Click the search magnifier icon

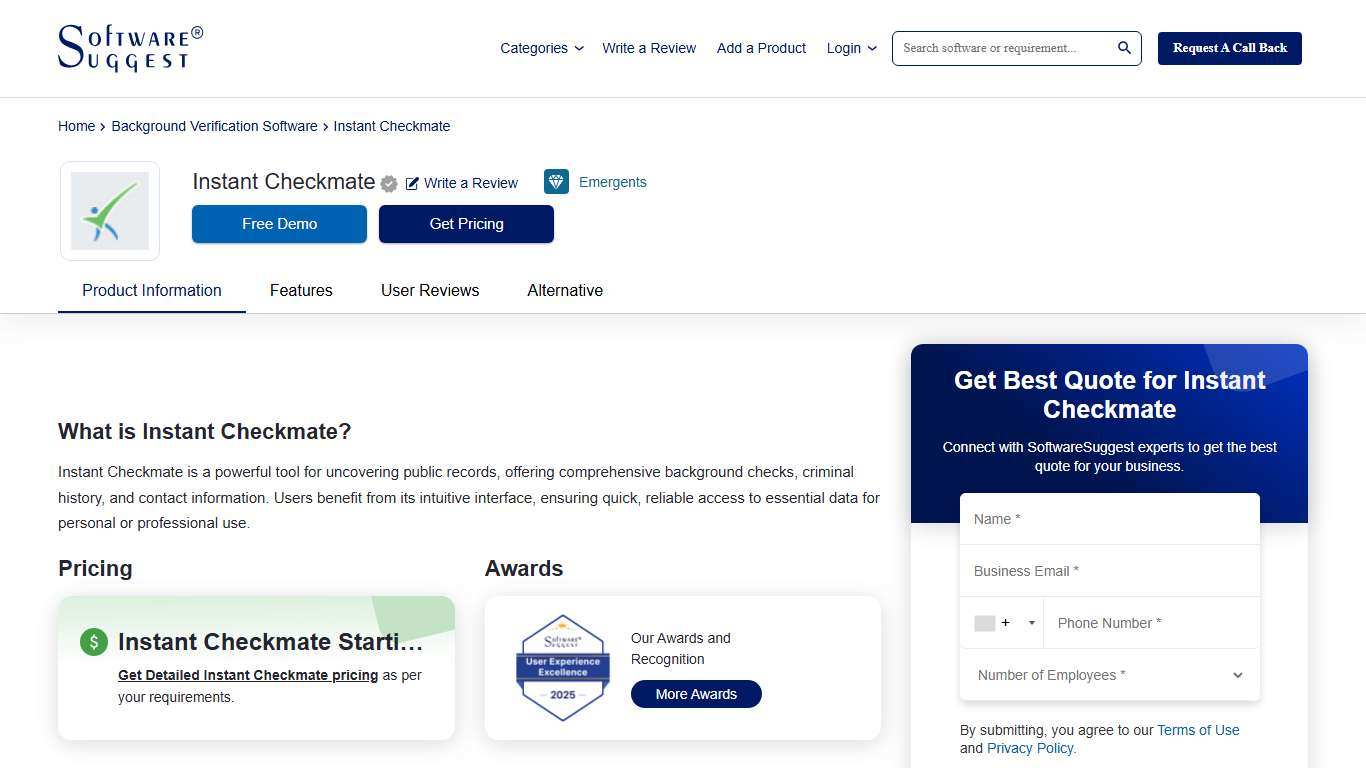[x=1123, y=47]
